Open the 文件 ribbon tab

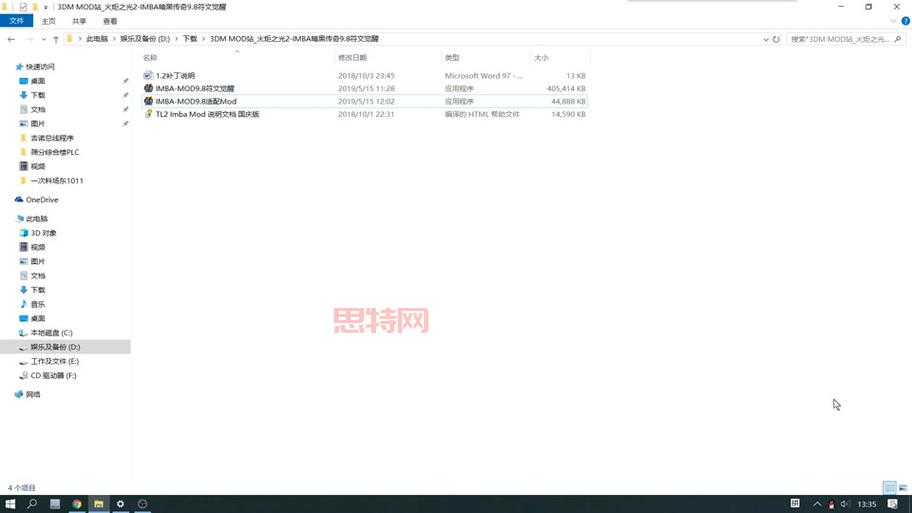16,21
